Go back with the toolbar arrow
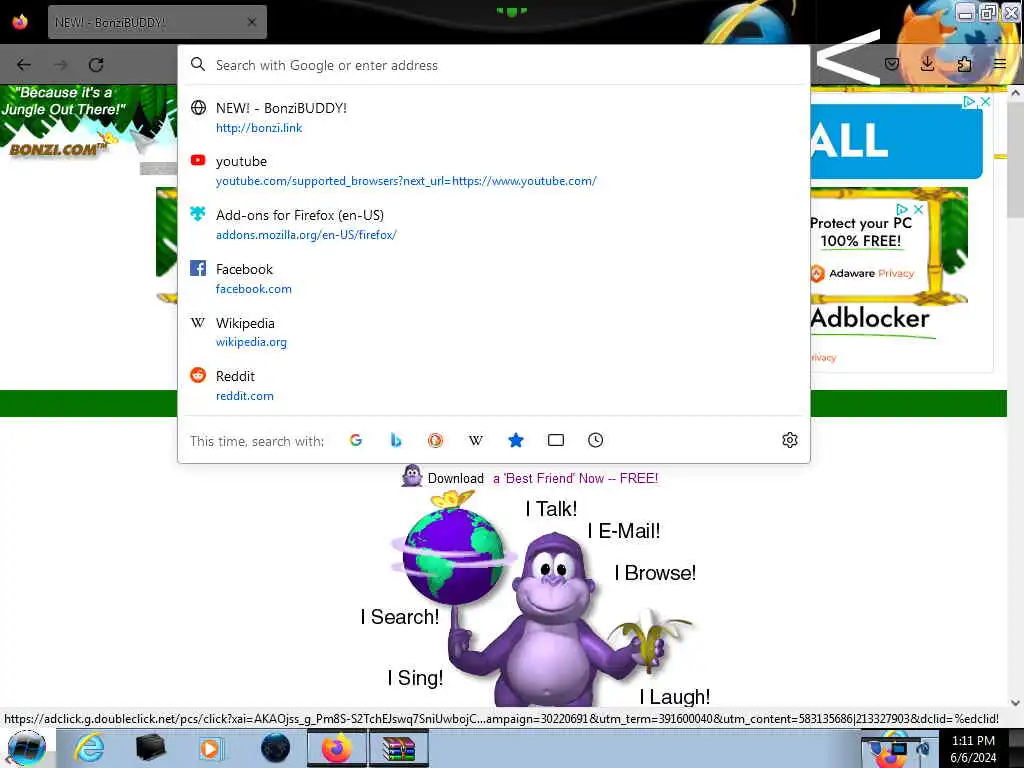1024x768 pixels. tap(24, 65)
